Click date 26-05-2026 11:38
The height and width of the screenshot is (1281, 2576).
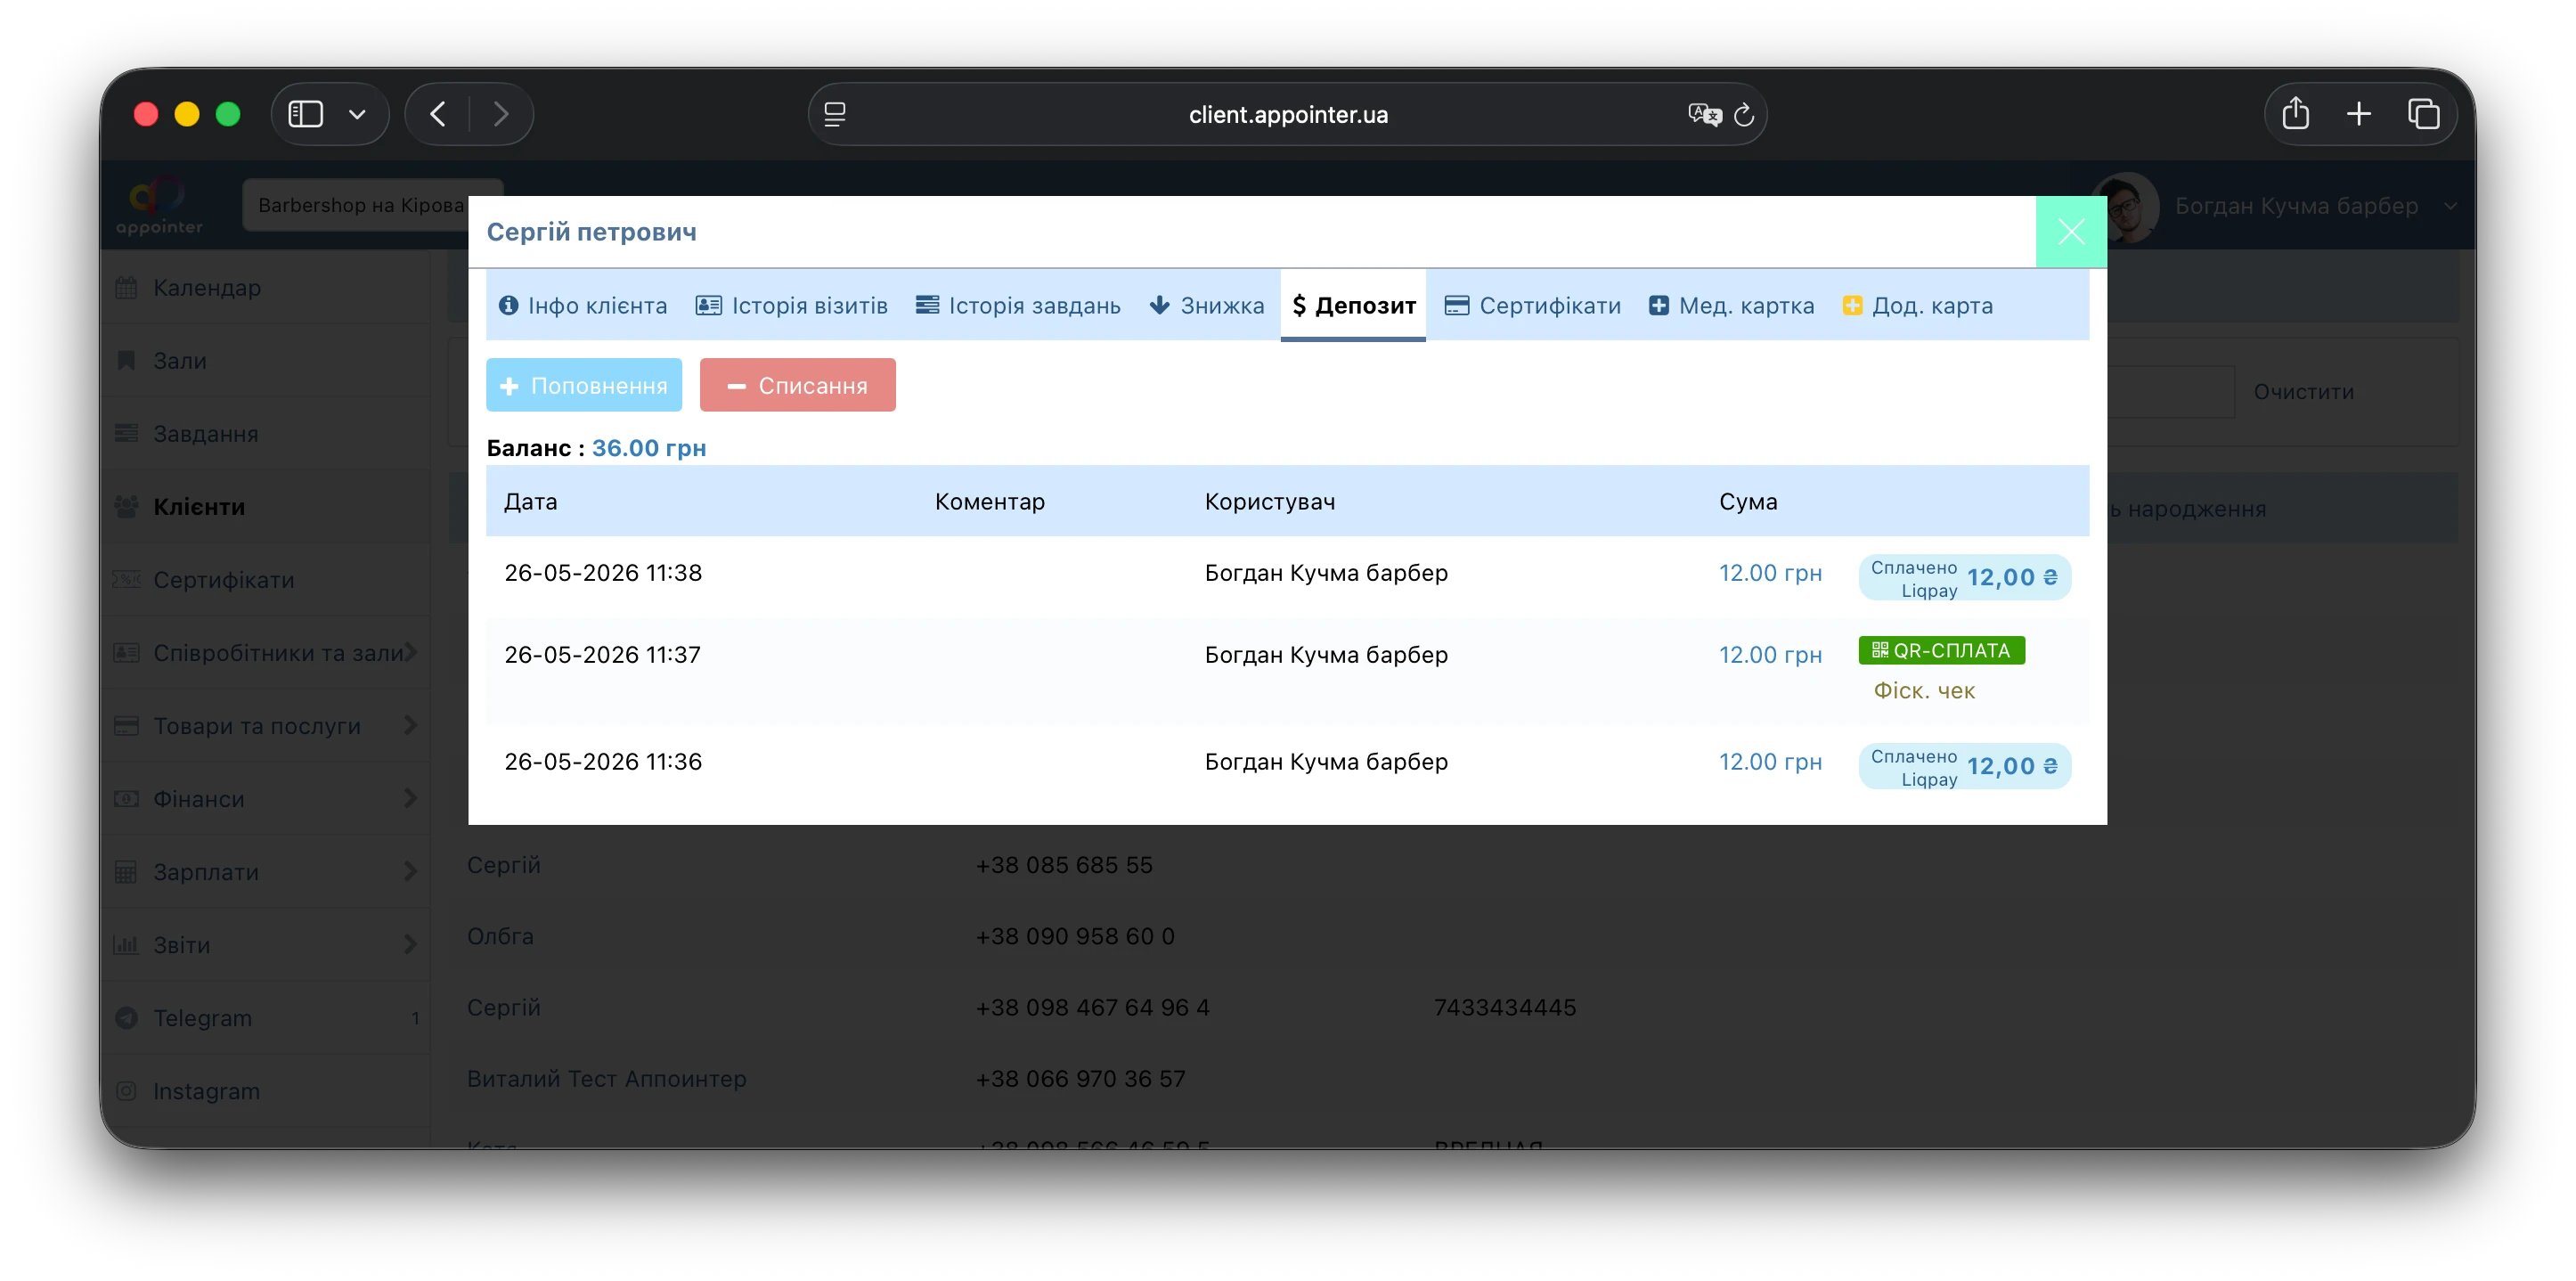pos(603,573)
